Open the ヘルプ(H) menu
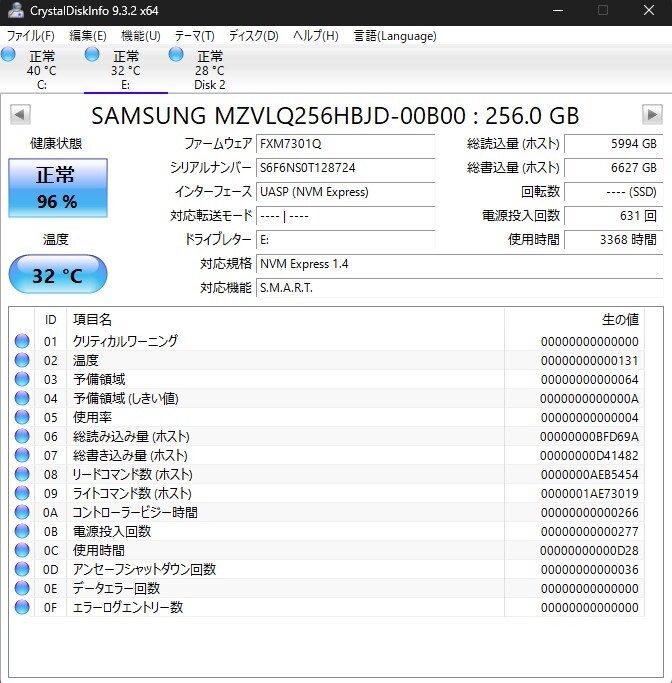 (316, 35)
